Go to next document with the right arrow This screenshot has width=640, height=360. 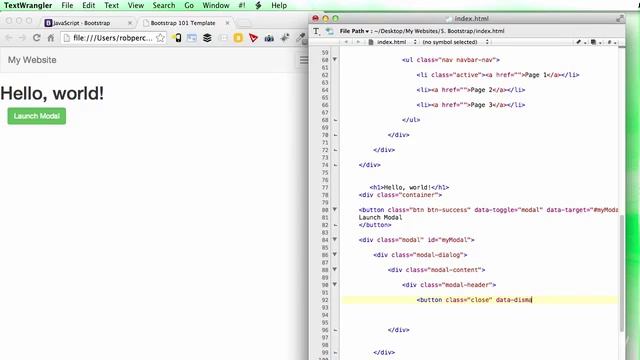tap(358, 42)
